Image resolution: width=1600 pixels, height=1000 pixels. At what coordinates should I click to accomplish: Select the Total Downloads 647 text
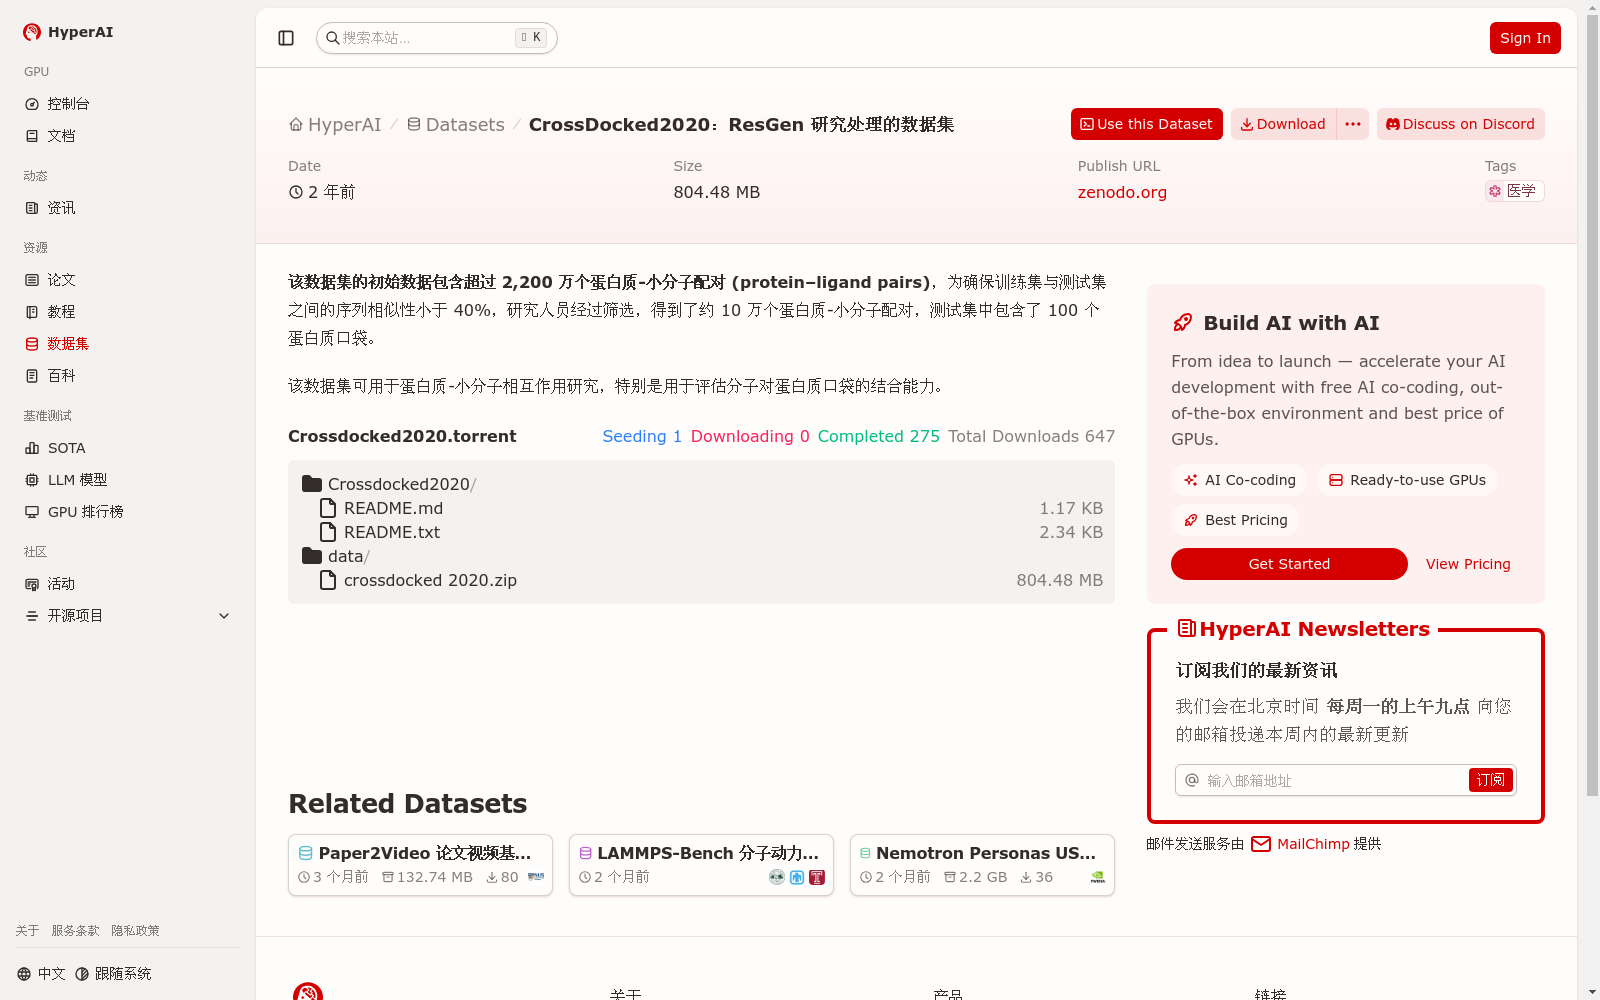1031,436
